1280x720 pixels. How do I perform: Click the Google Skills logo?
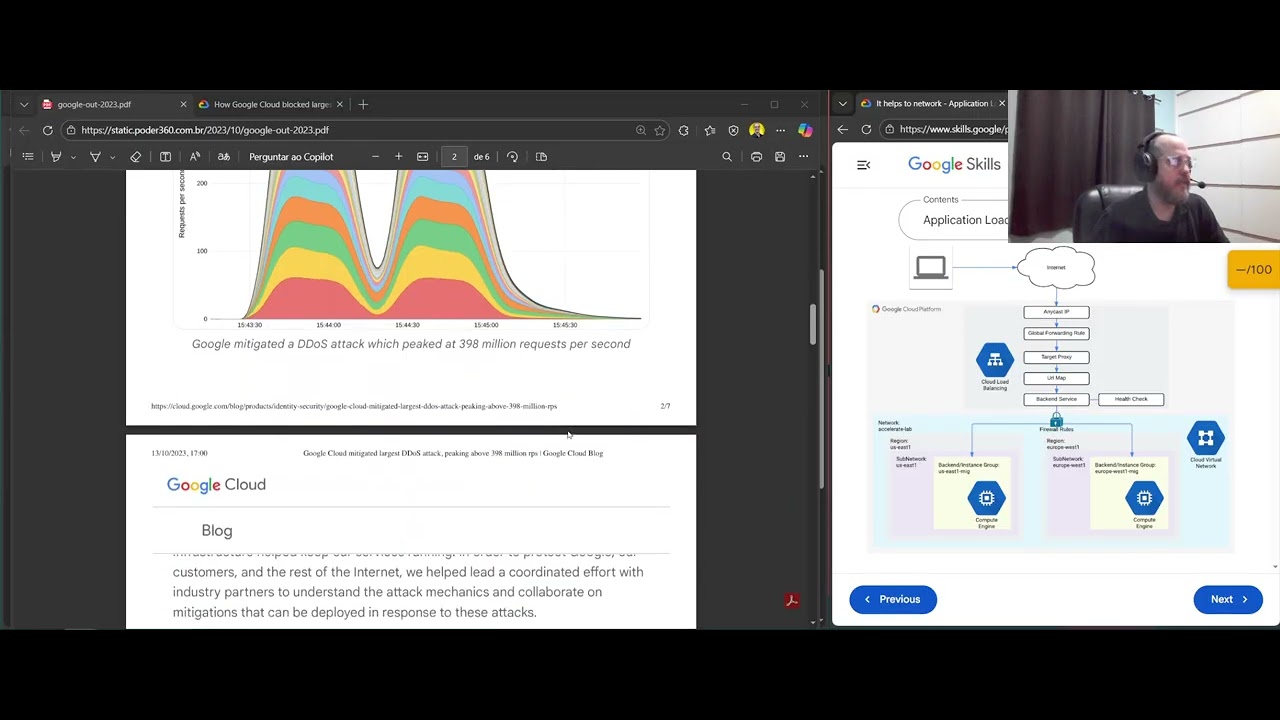coord(954,165)
